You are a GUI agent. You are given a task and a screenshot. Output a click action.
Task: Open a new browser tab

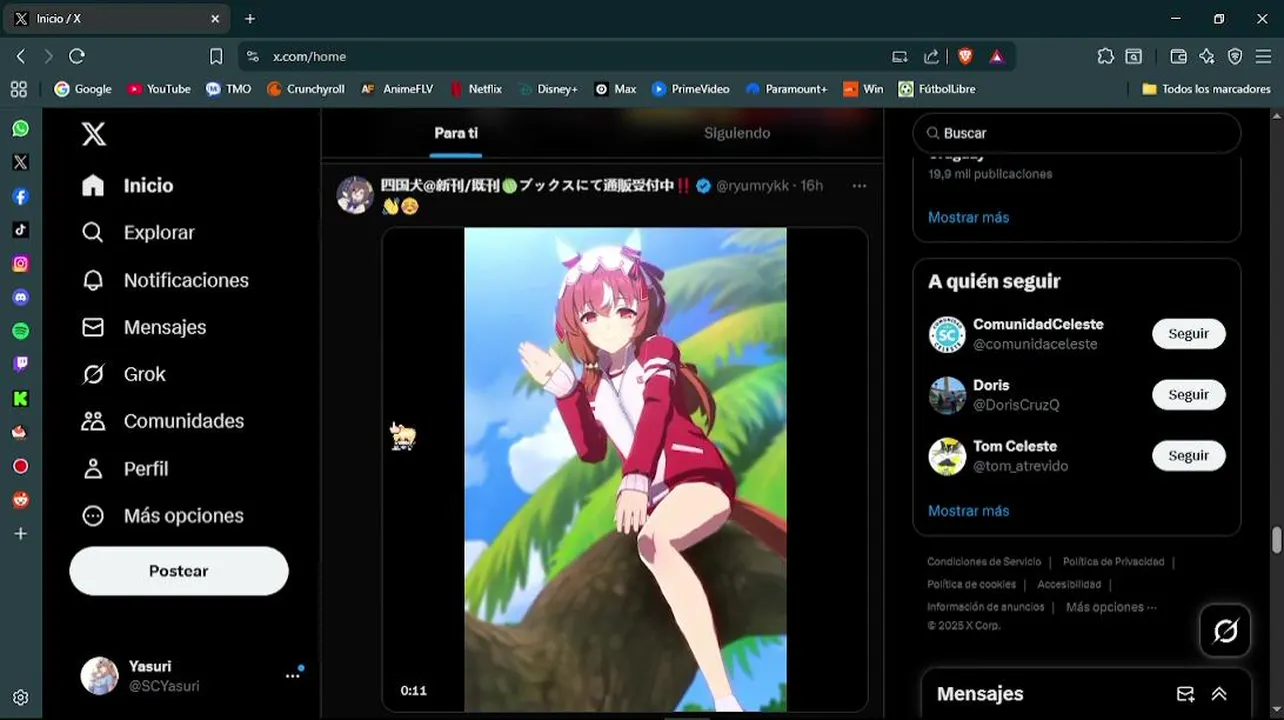pyautogui.click(x=250, y=19)
